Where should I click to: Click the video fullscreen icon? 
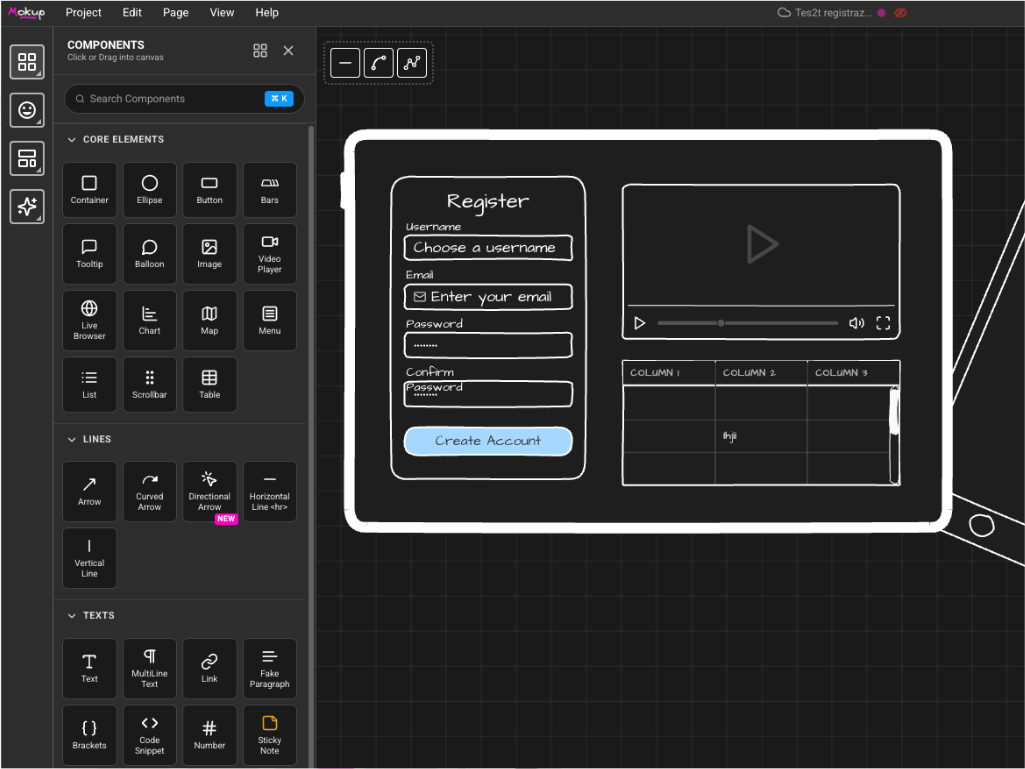pos(883,323)
